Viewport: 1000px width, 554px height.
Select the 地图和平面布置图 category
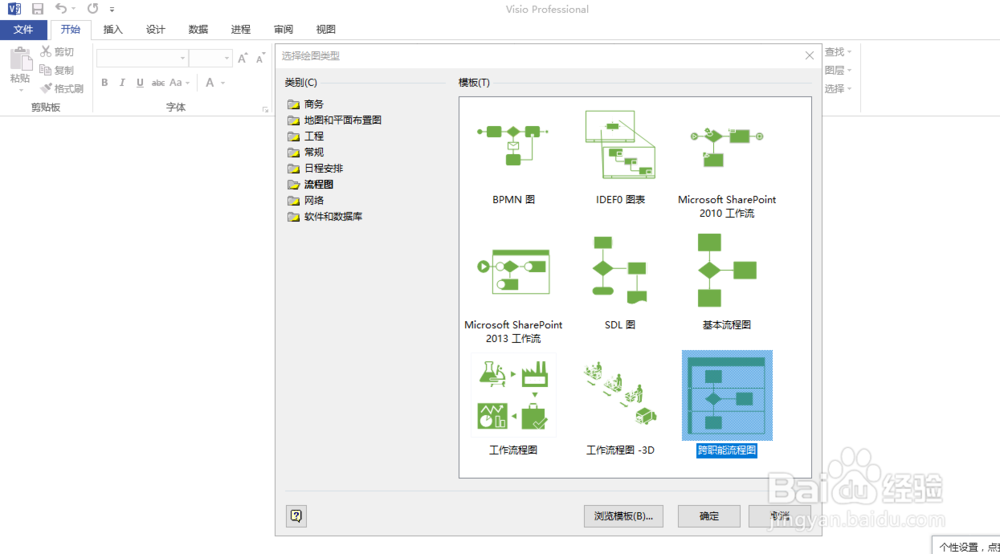(x=334, y=120)
